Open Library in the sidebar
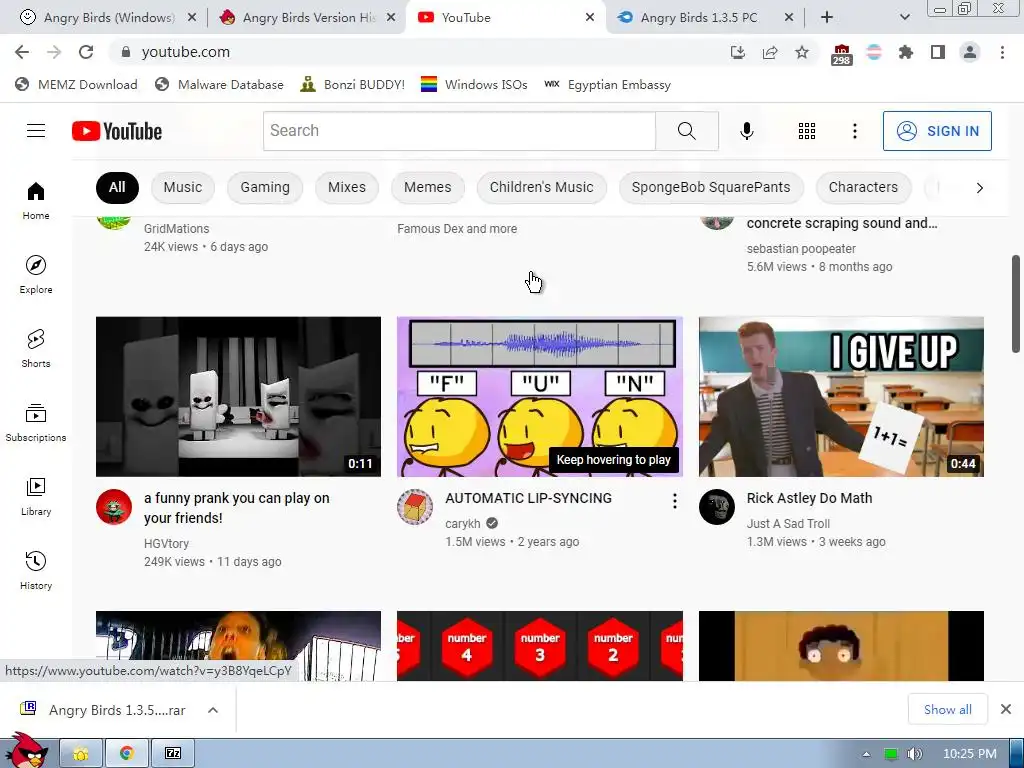Image resolution: width=1024 pixels, height=768 pixels. [36, 496]
